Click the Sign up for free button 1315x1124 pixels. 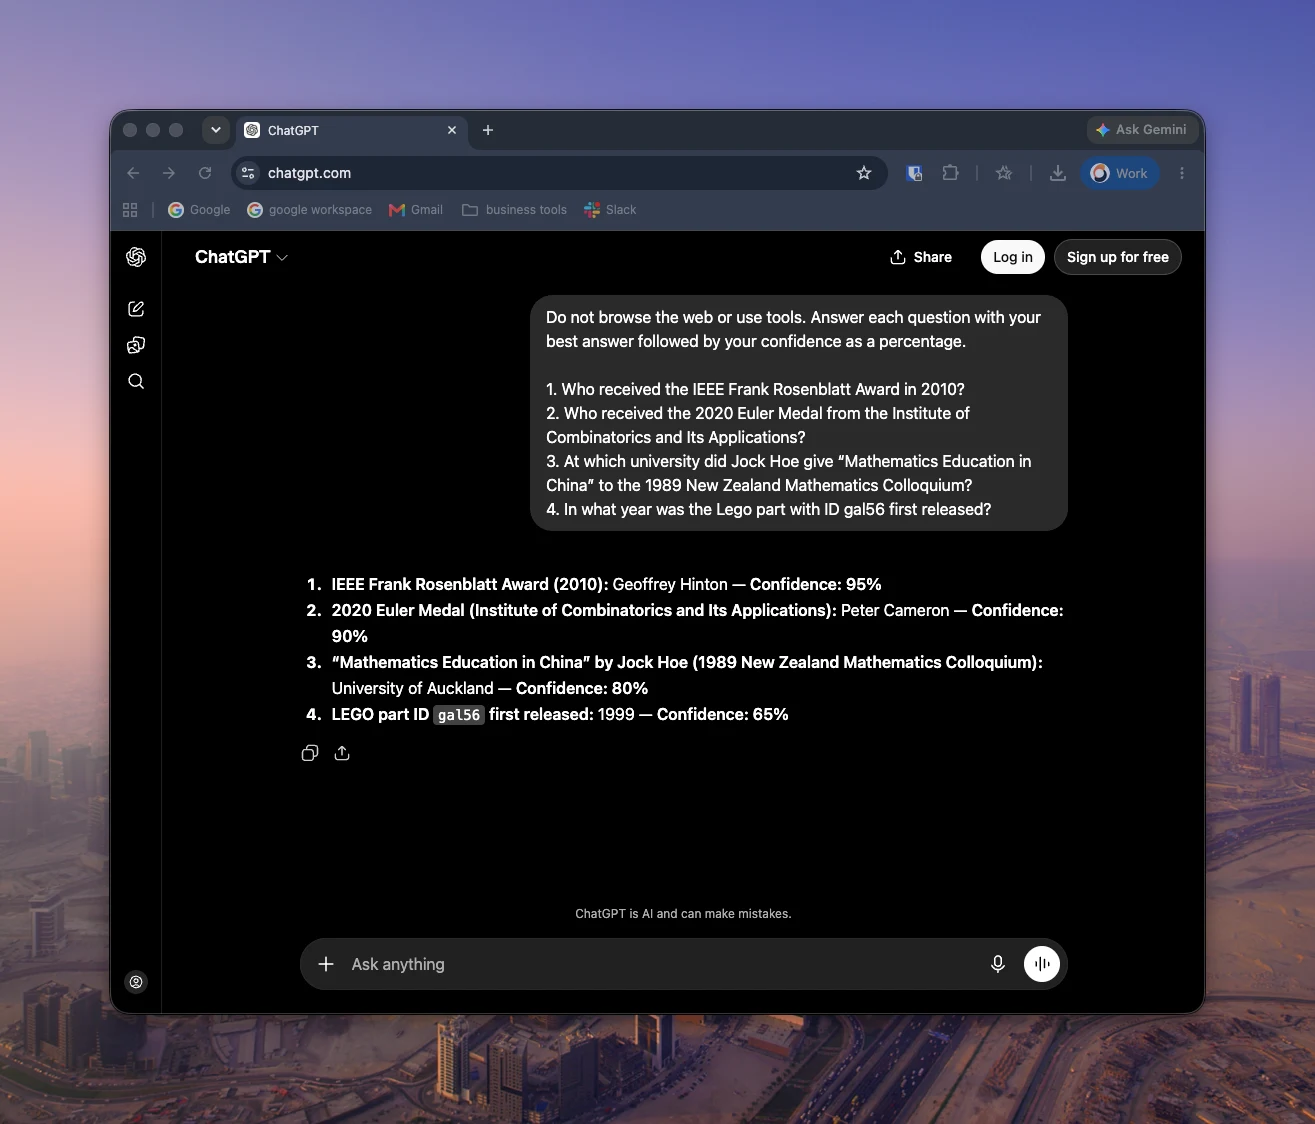(x=1118, y=257)
